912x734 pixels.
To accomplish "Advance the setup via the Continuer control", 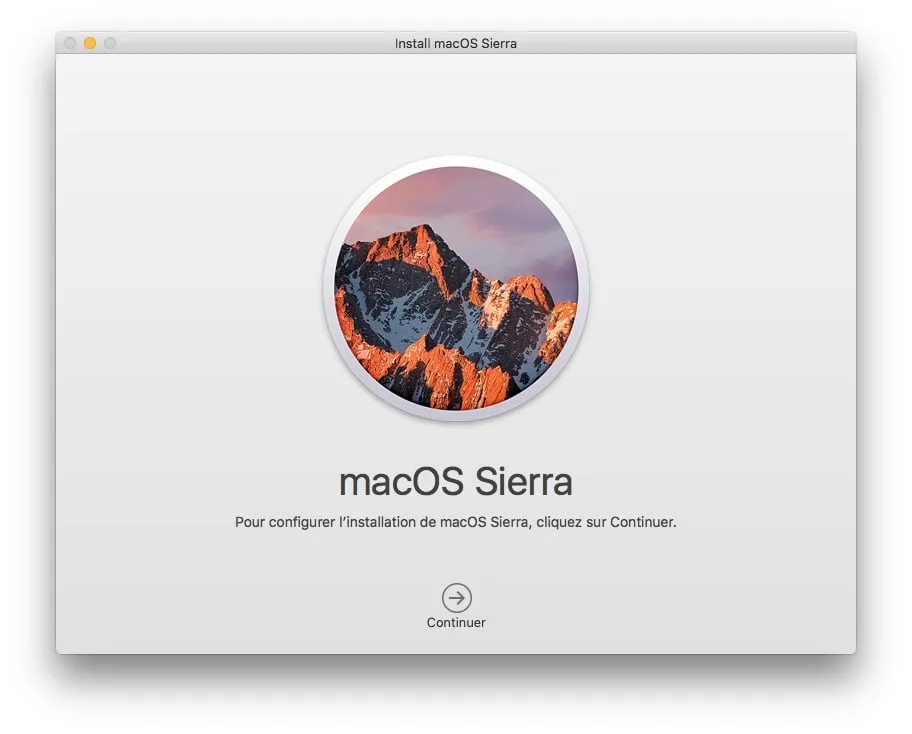I will tap(456, 605).
